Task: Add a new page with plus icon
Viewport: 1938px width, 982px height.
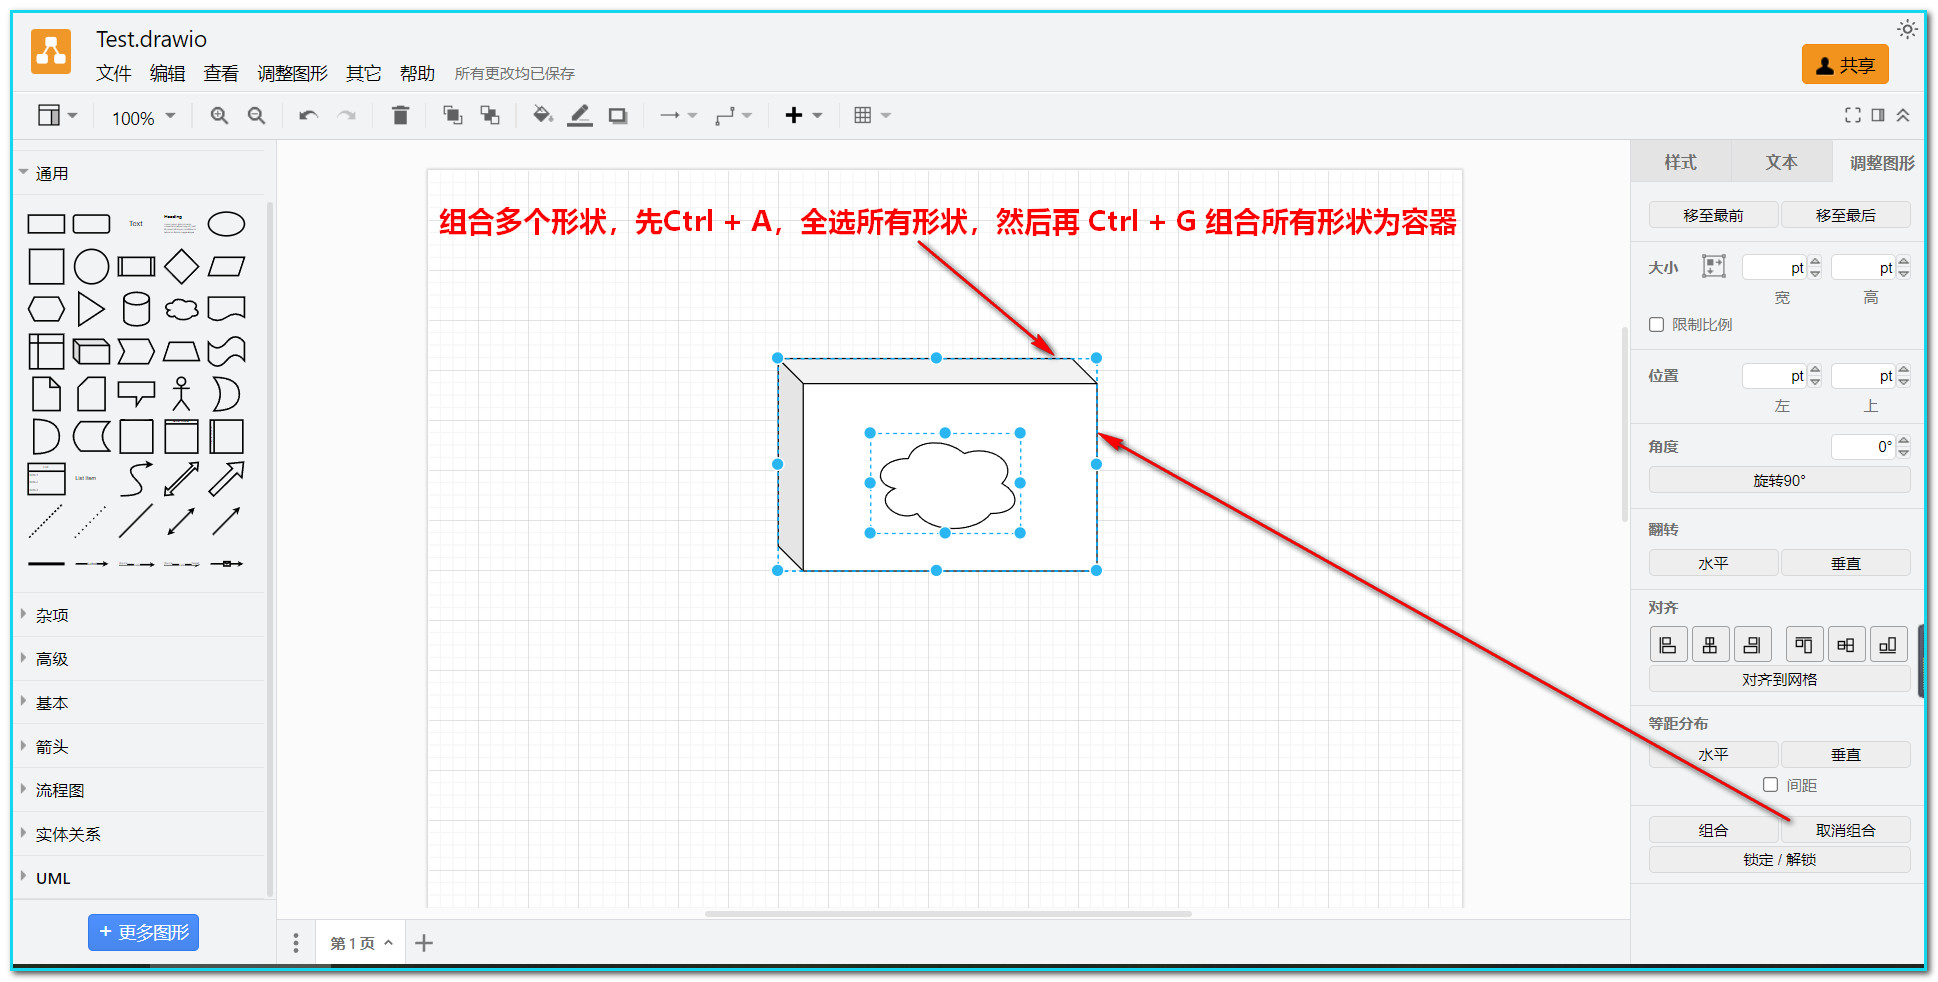Action: tap(424, 943)
